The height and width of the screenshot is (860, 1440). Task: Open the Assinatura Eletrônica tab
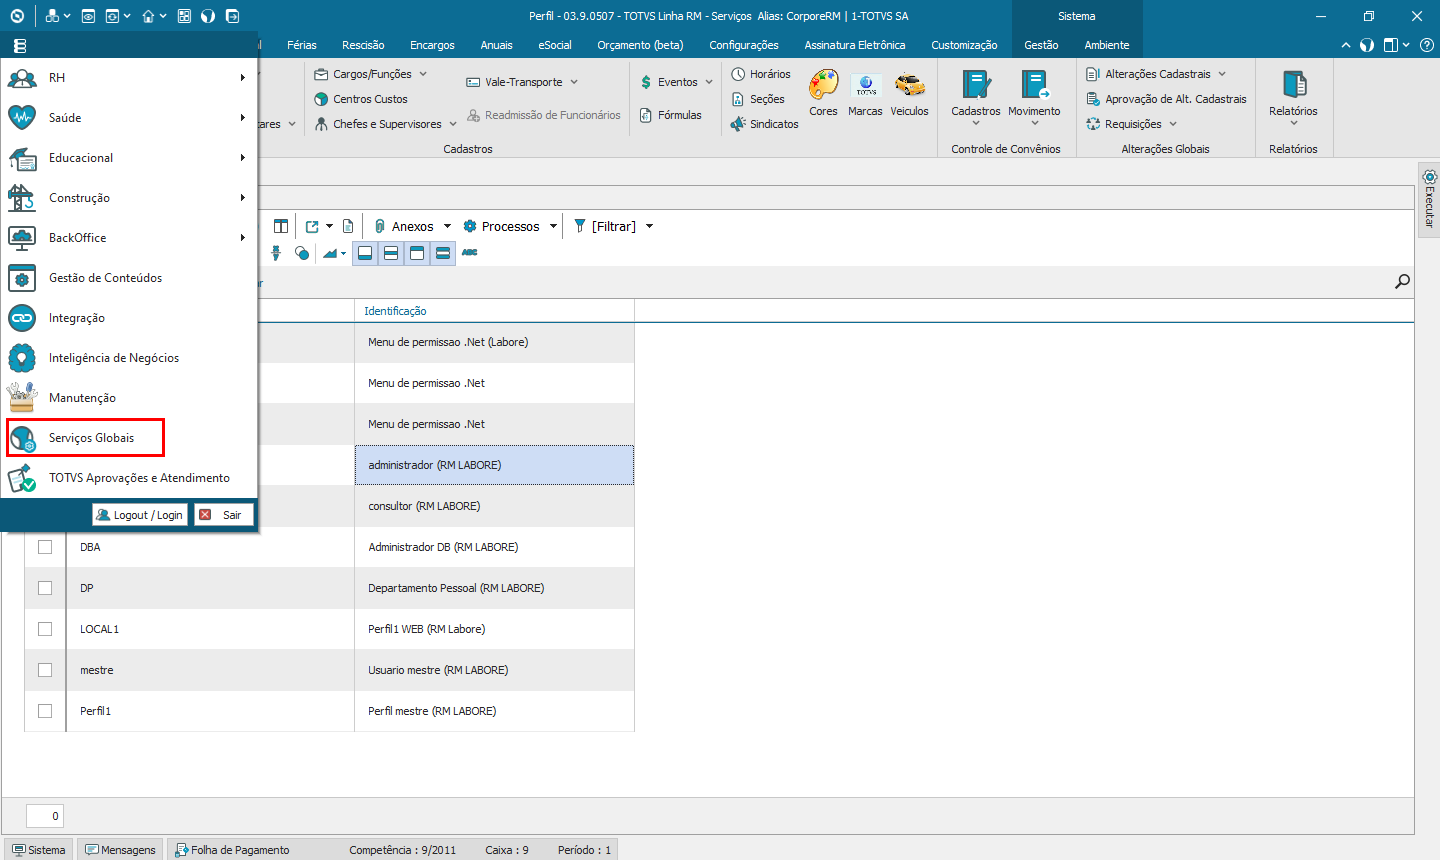pyautogui.click(x=855, y=45)
